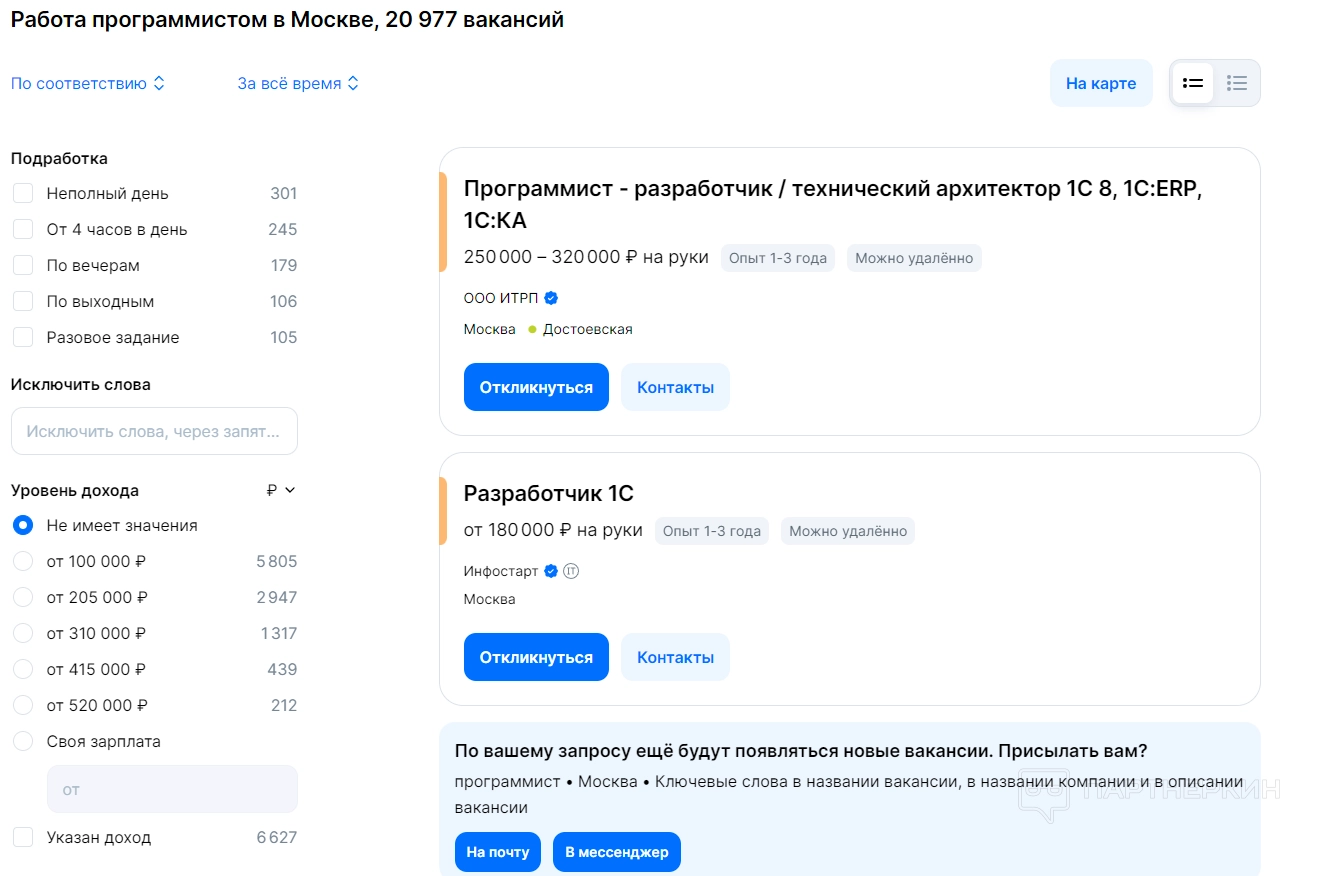Switch to compact list view icon
This screenshot has width=1332, height=876.
coord(1237,83)
